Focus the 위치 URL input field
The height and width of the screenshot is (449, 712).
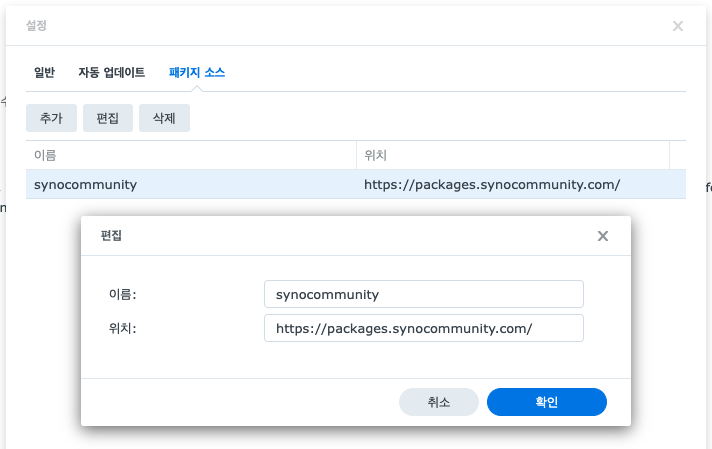point(424,328)
